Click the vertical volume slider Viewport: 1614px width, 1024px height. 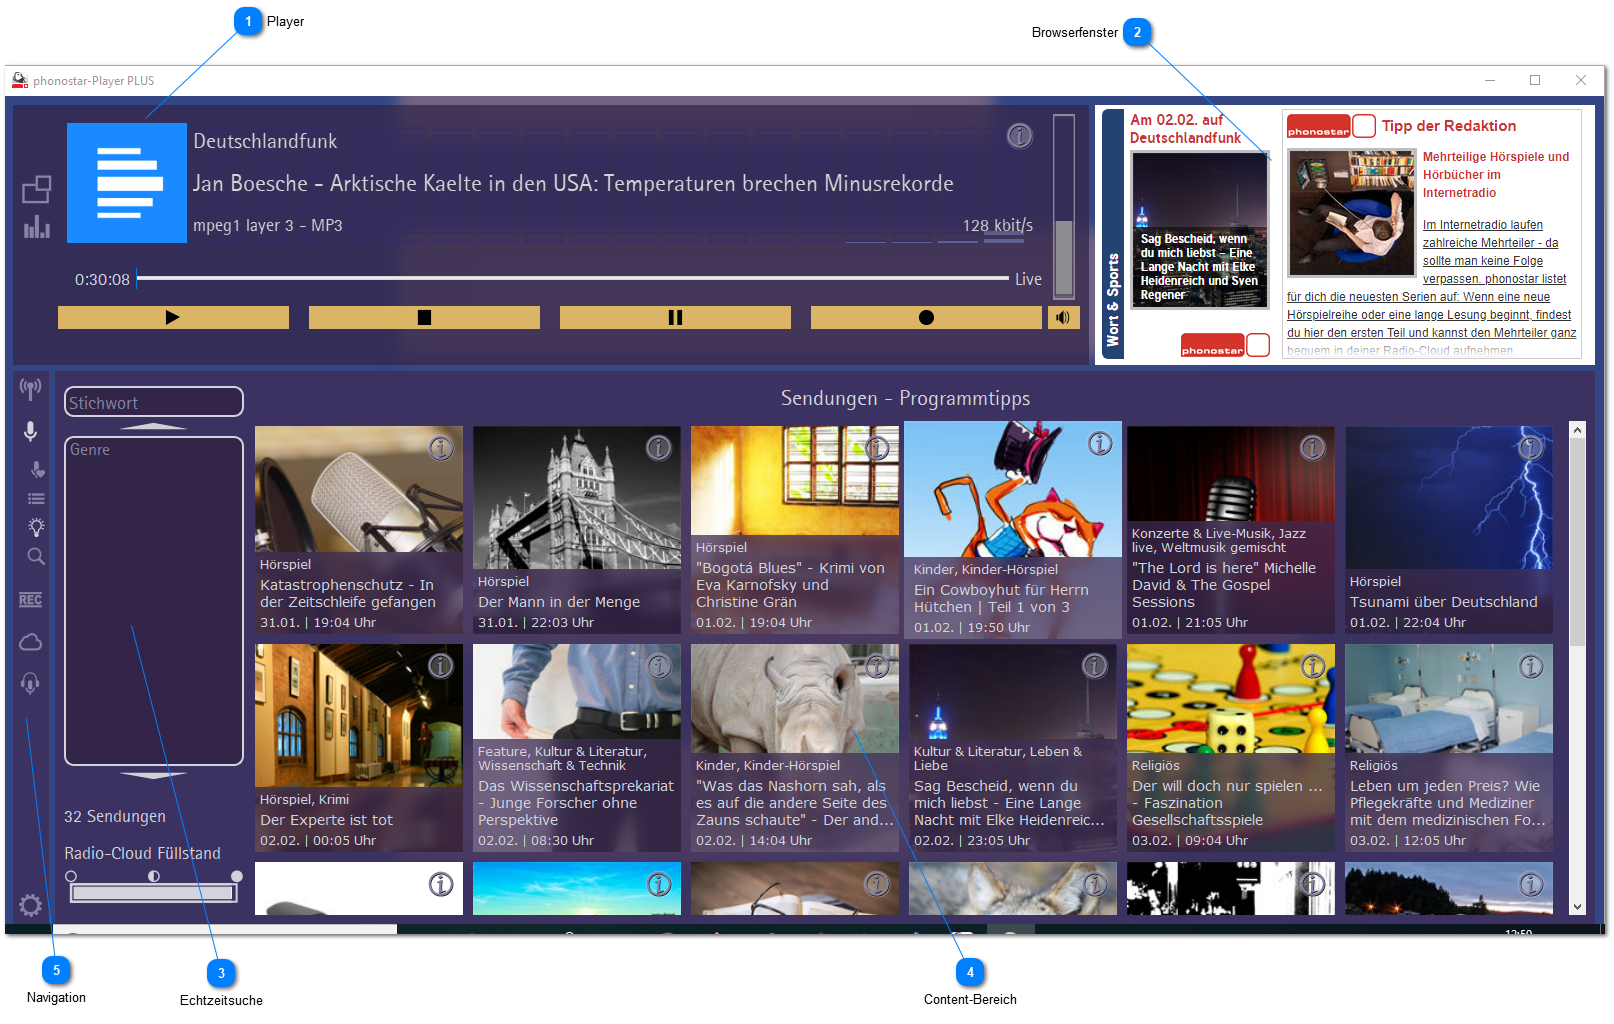[1064, 206]
